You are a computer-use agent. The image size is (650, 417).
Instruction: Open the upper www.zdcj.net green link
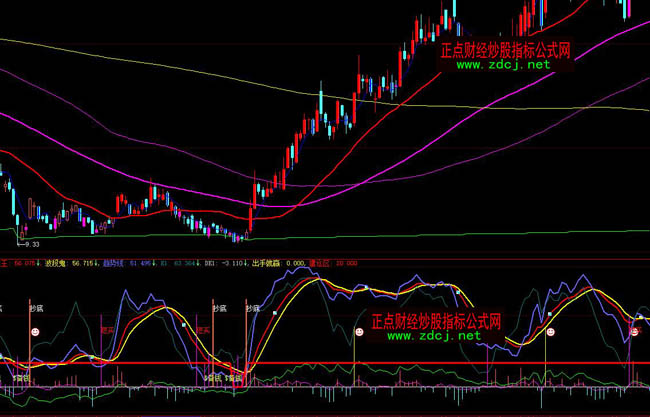coord(504,65)
